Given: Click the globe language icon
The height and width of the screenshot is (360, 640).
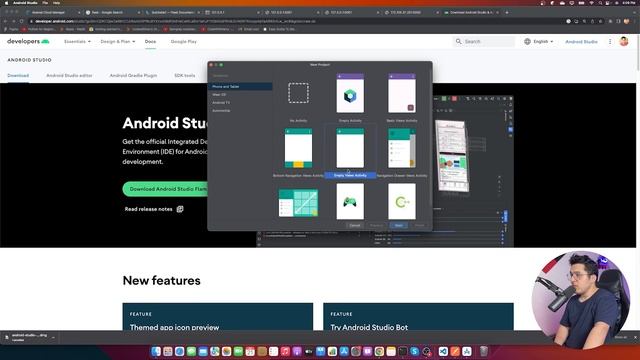Looking at the screenshot, I should point(527,42).
